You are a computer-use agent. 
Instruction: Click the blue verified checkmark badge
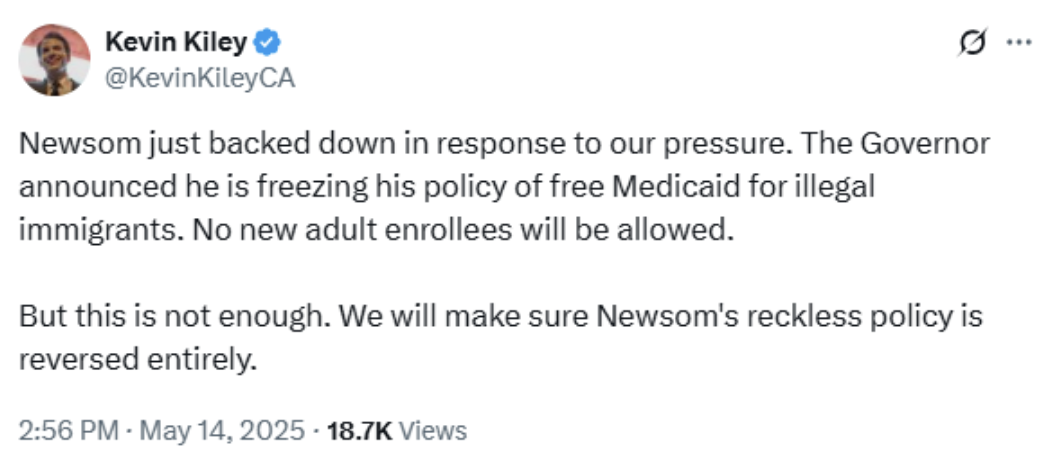(x=267, y=42)
